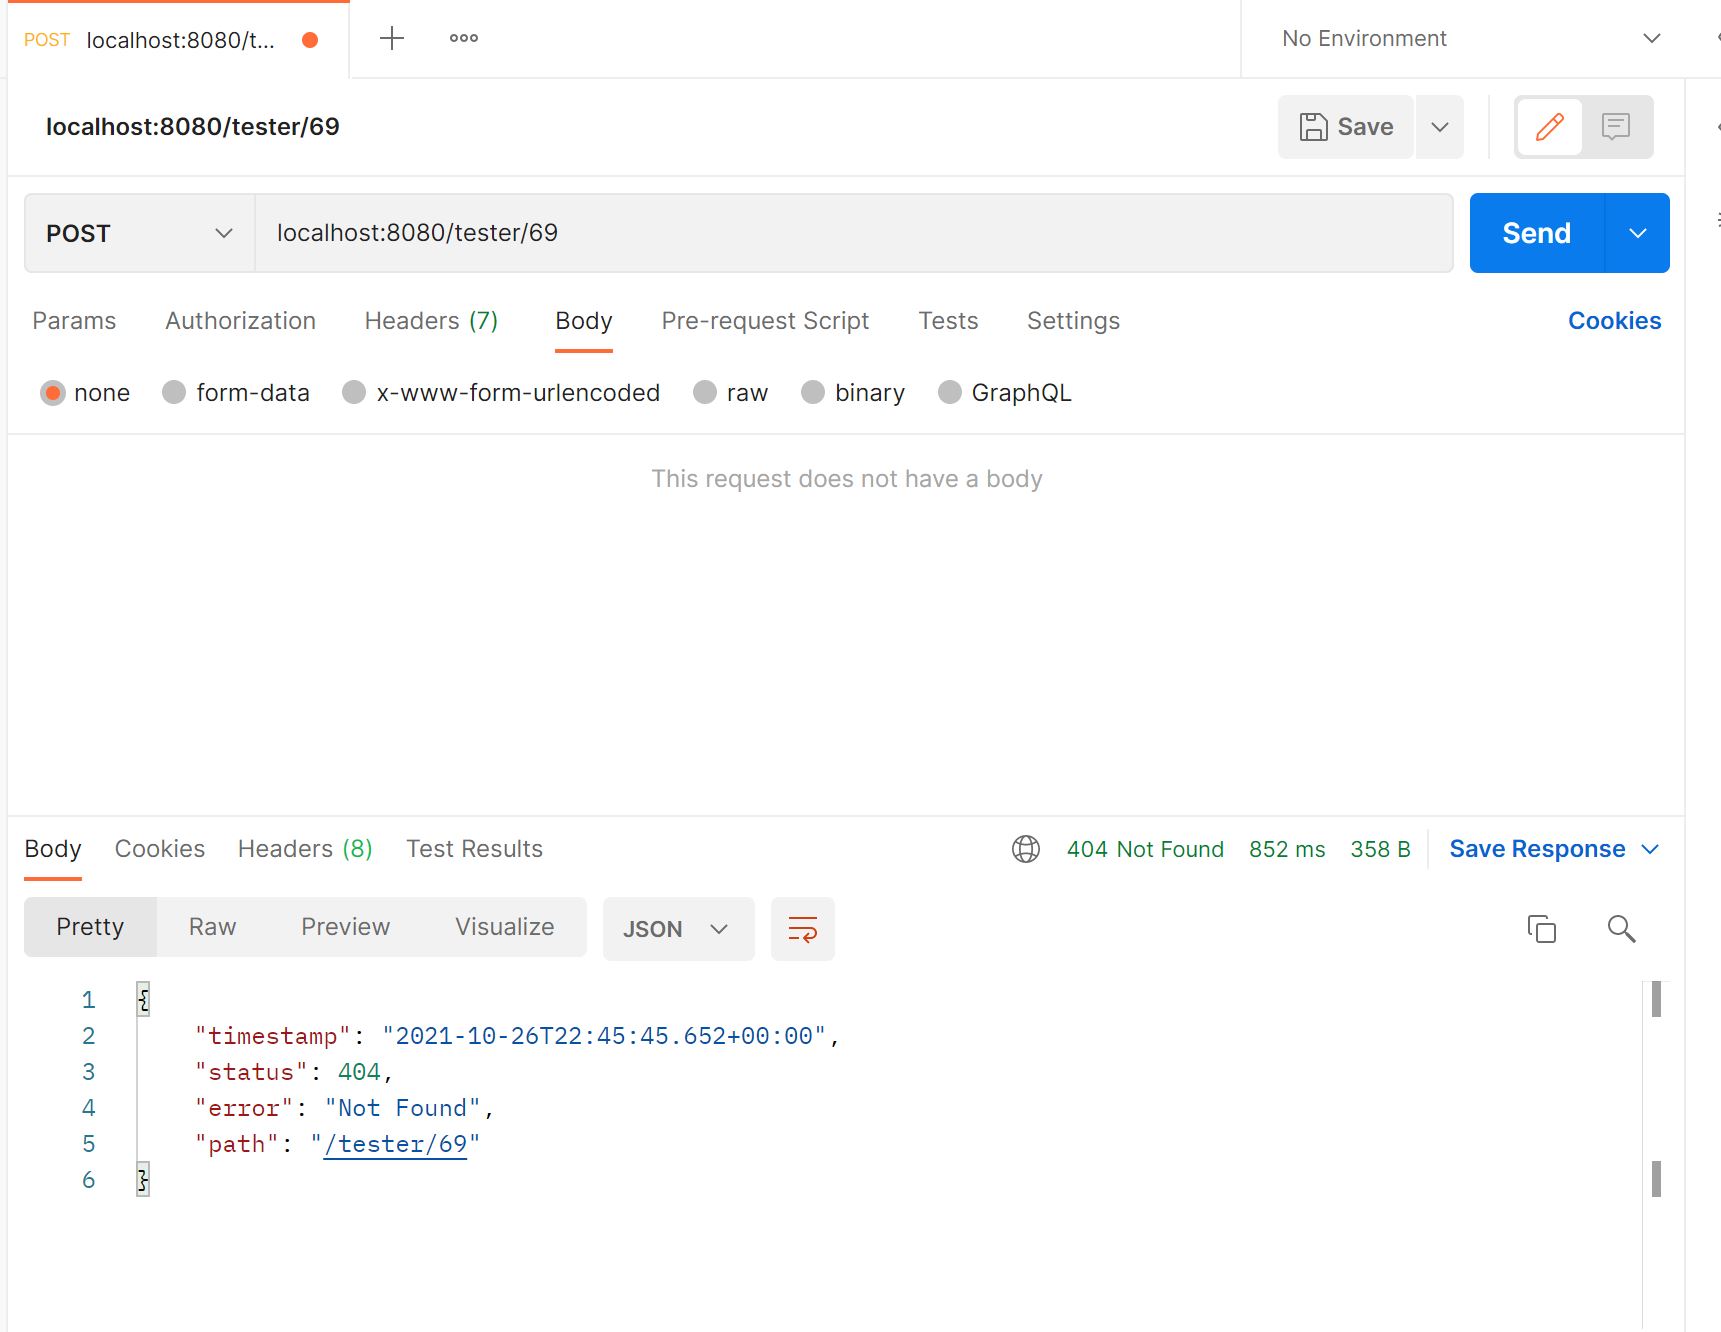
Task: Expand the Save options arrow
Action: (x=1440, y=127)
